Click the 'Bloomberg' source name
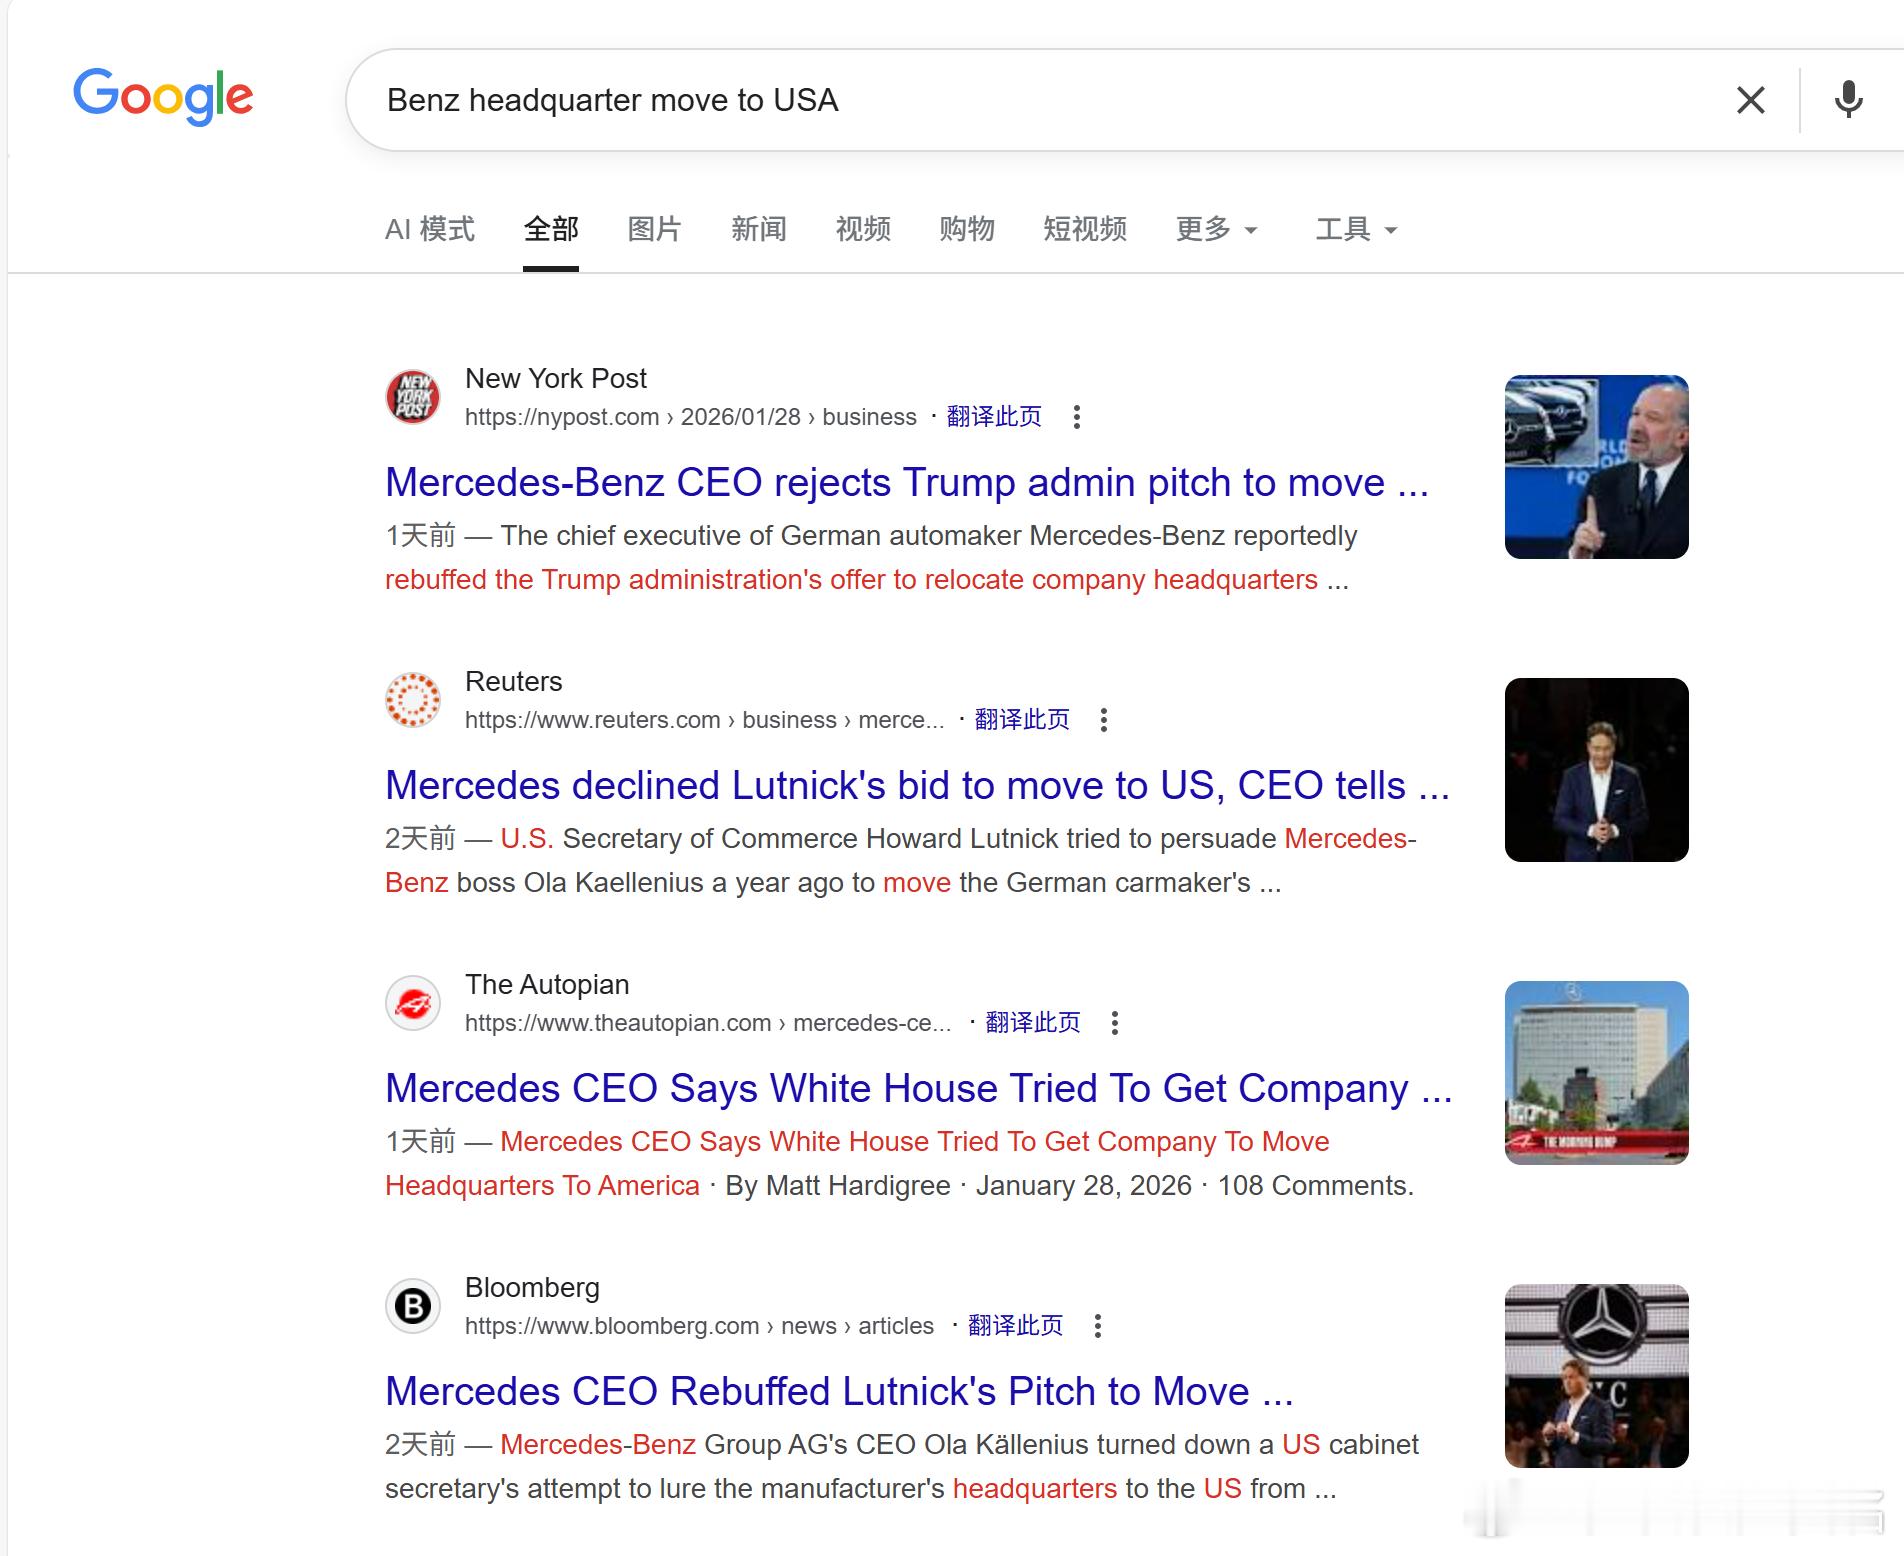The width and height of the screenshot is (1904, 1556). (532, 1288)
